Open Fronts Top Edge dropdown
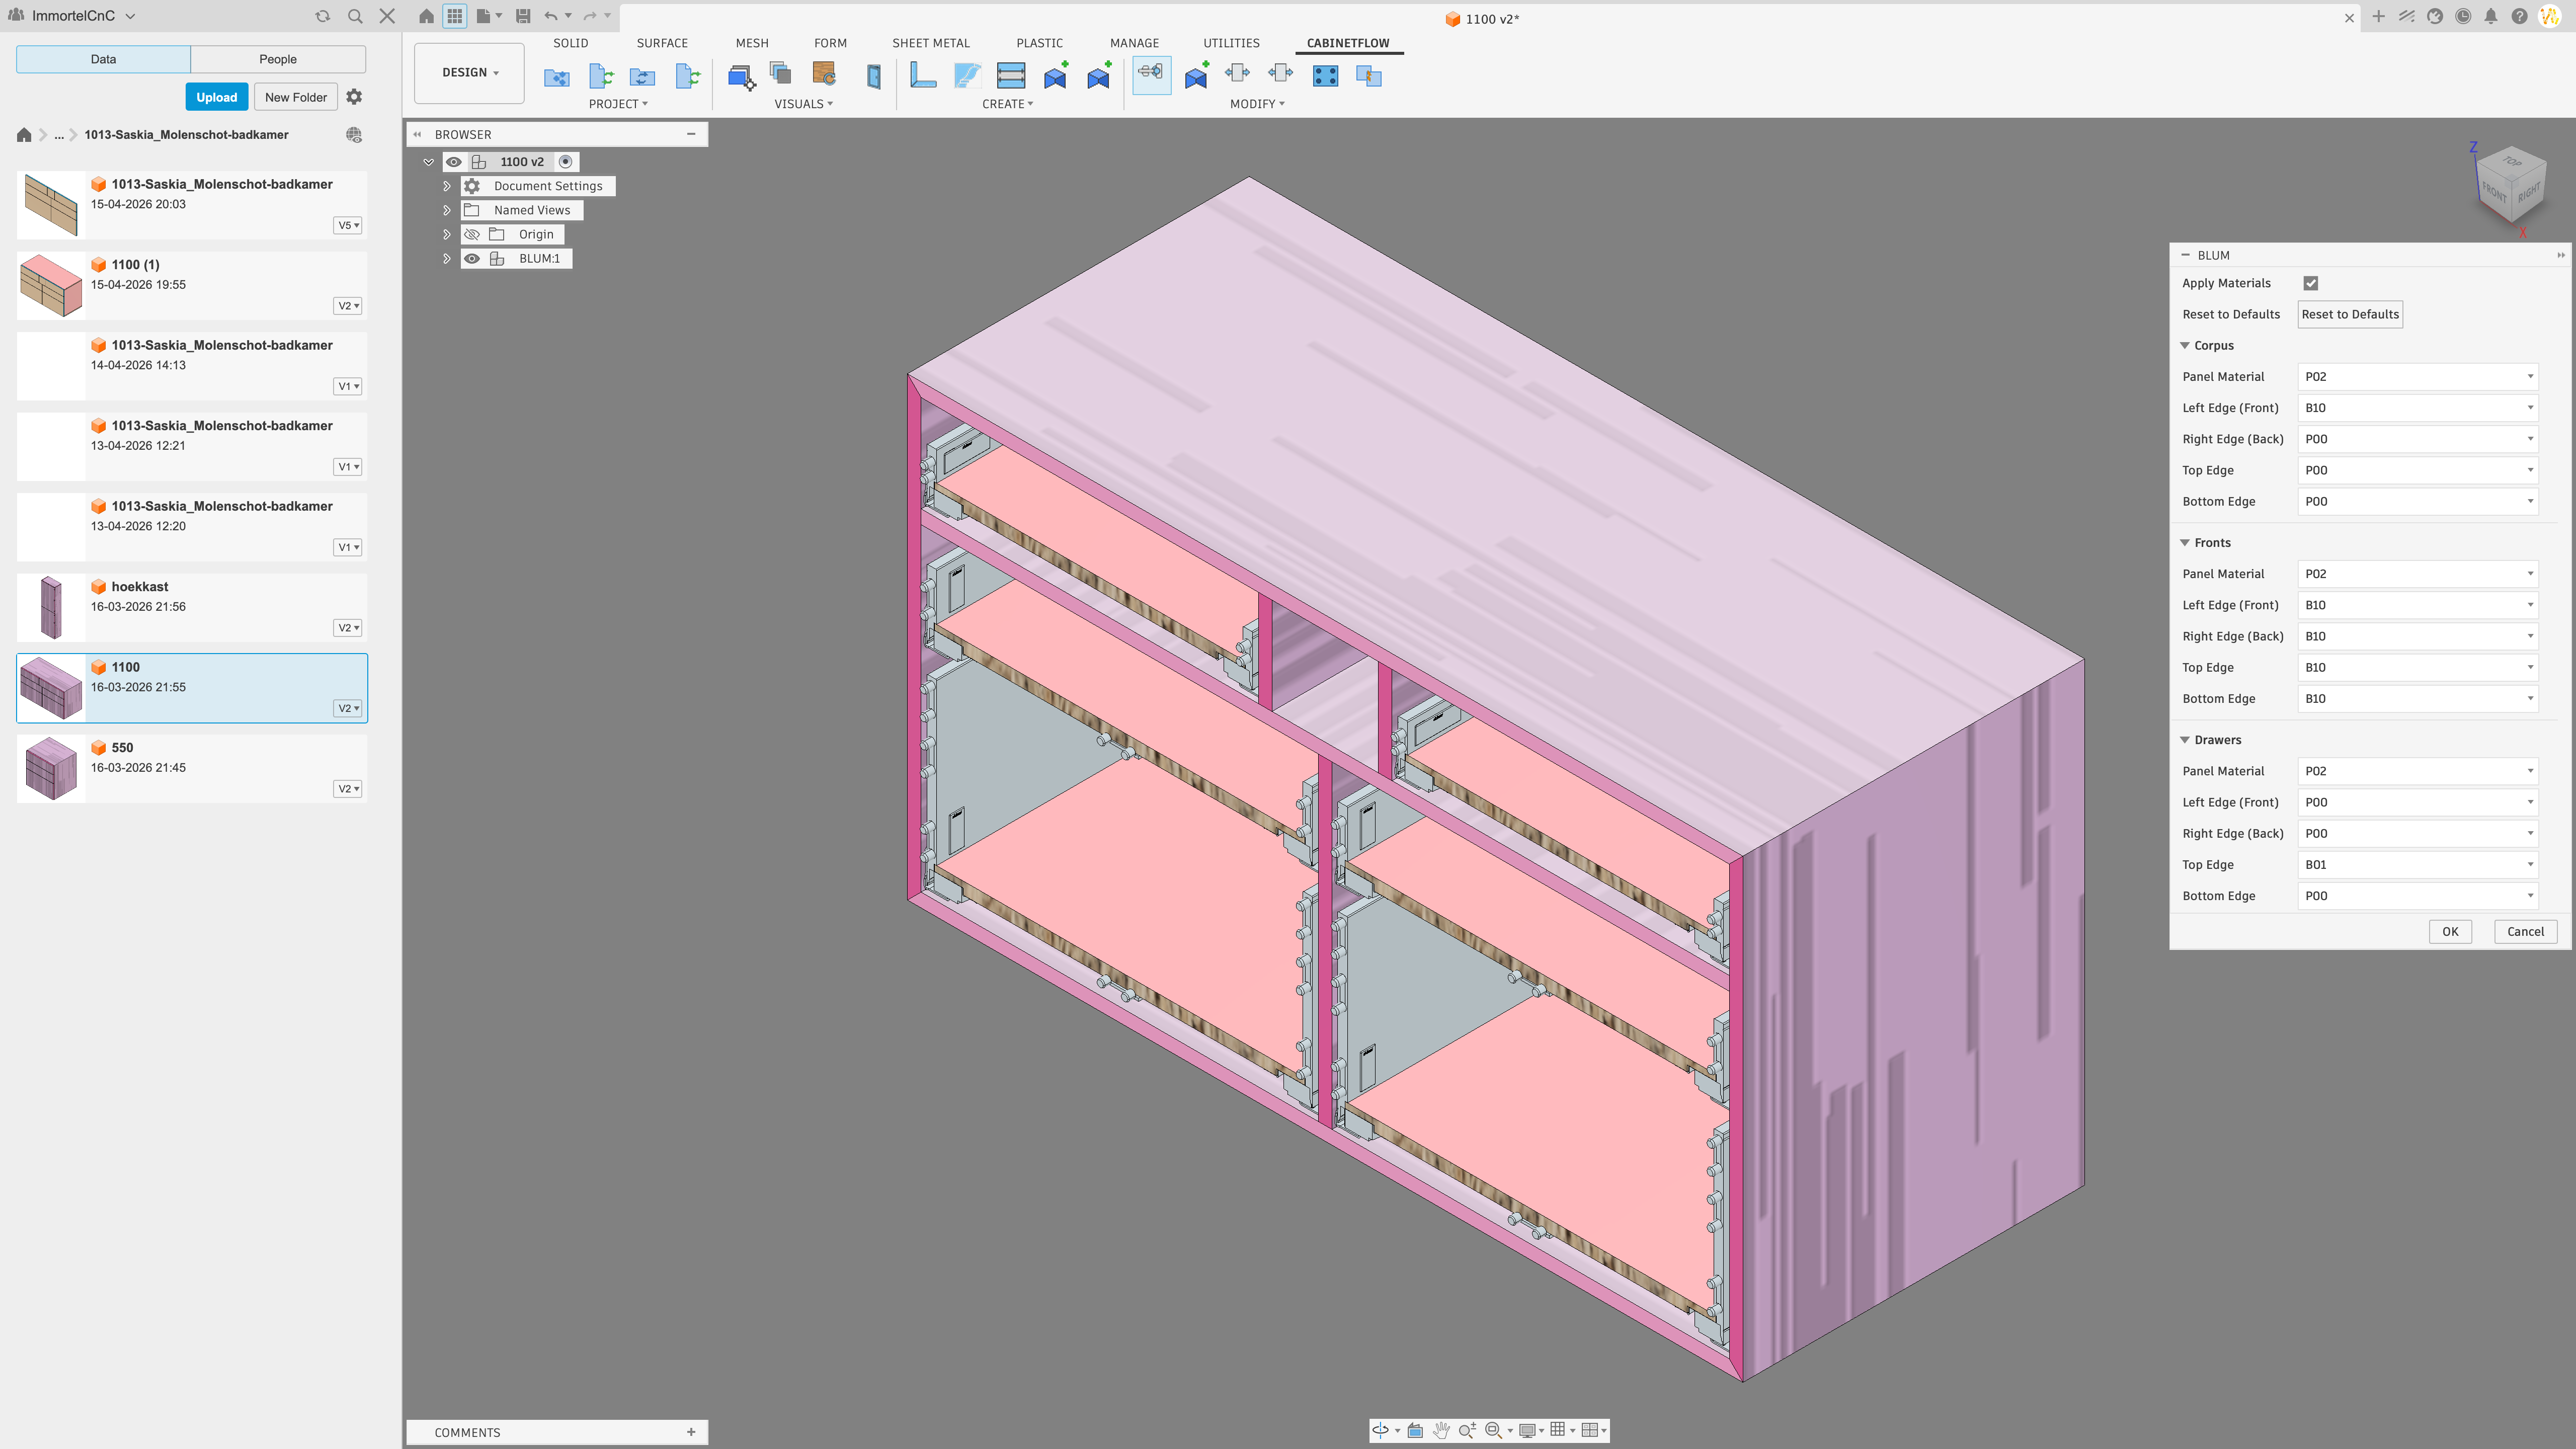The image size is (2576, 1449). 2418,668
